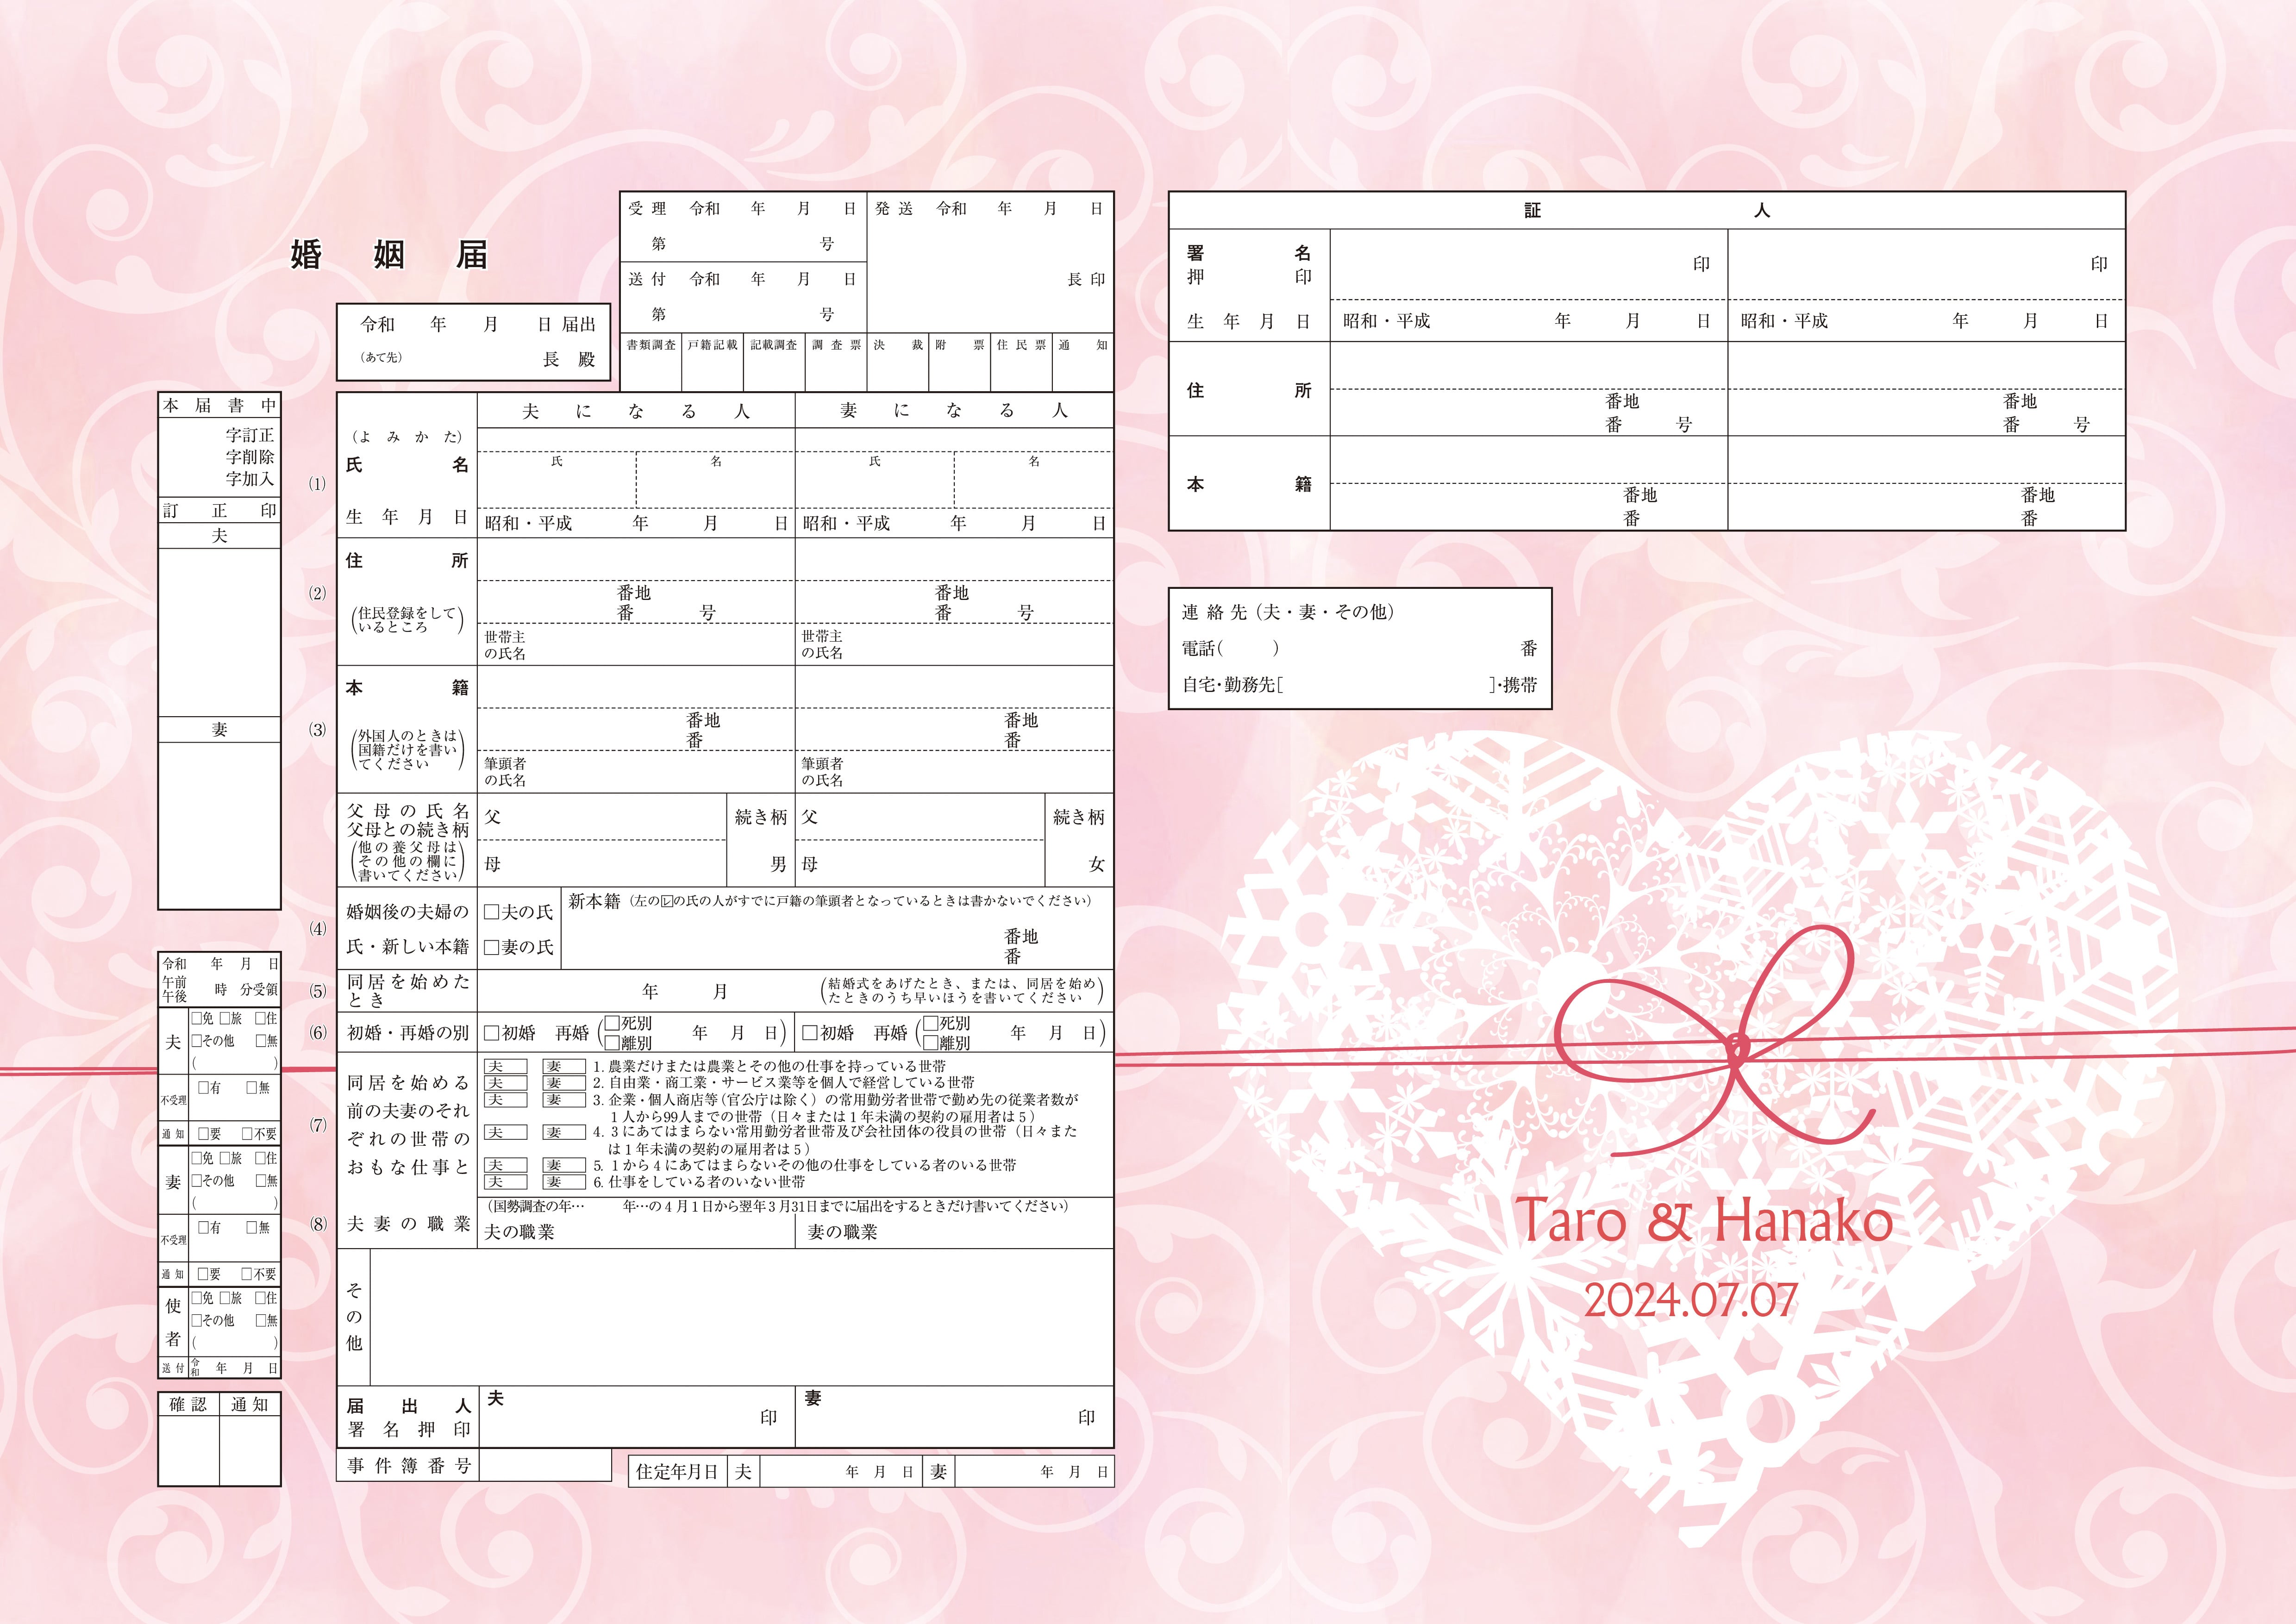Click the 住民票 stamp cell
The width and height of the screenshot is (2296, 1624).
1021,362
